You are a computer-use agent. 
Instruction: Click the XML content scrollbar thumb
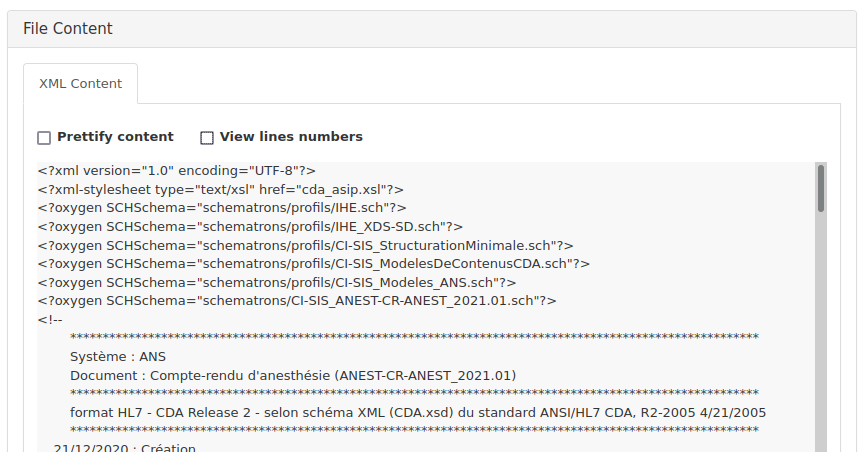pyautogui.click(x=821, y=188)
